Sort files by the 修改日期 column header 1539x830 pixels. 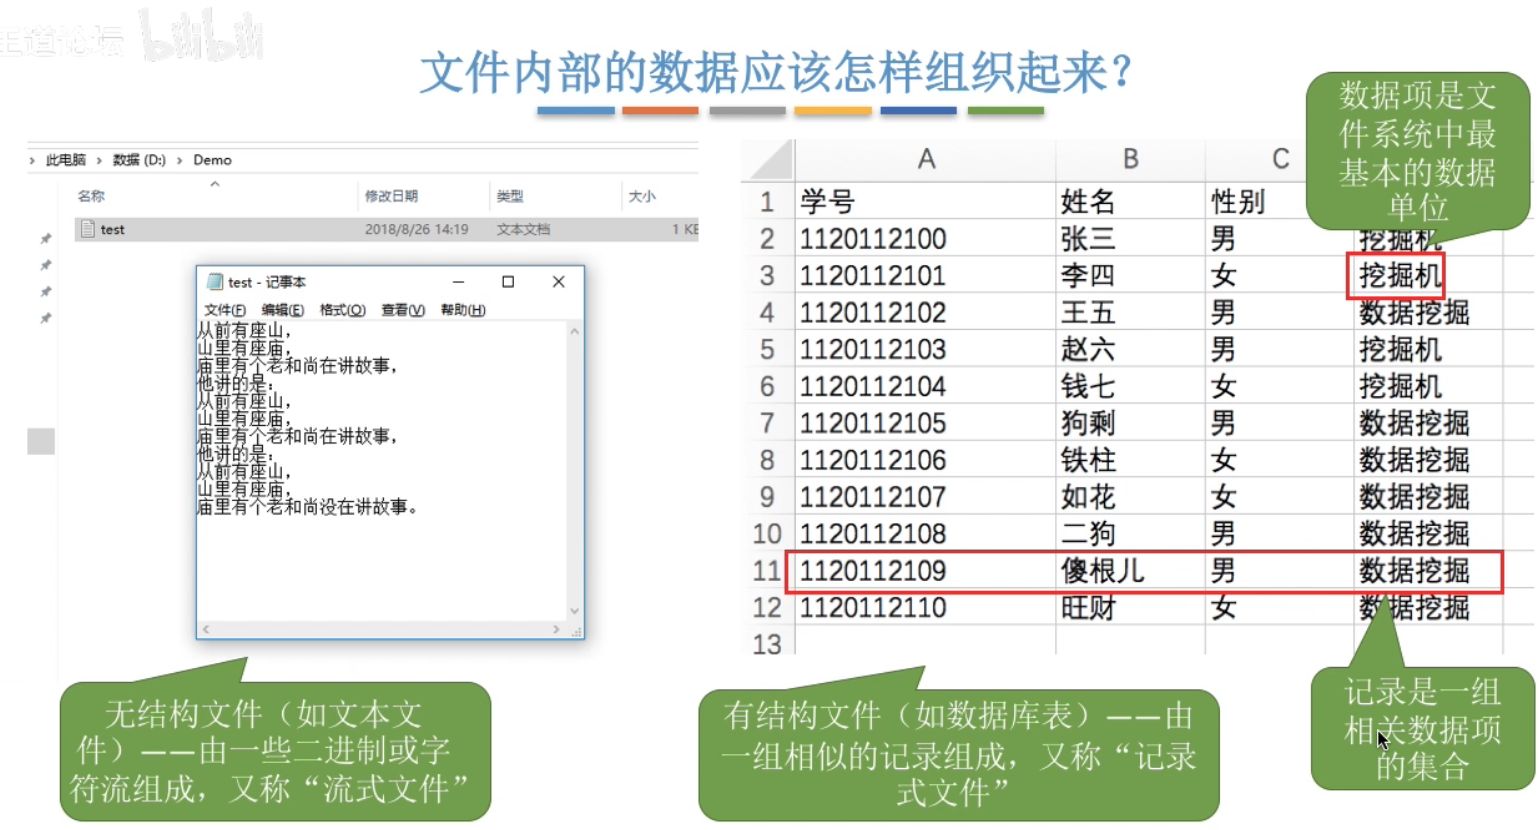(x=391, y=196)
